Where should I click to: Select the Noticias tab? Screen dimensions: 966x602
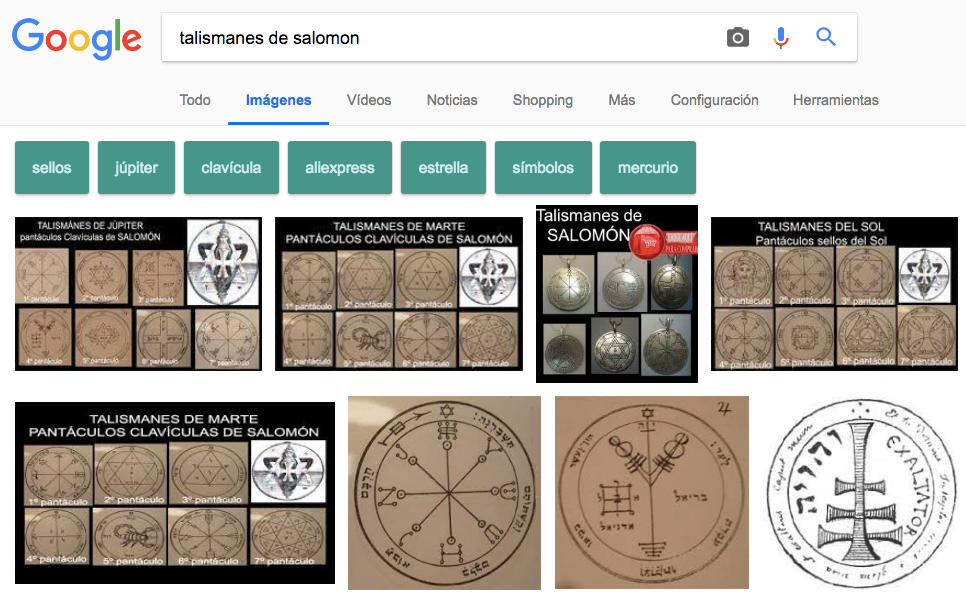pos(452,100)
